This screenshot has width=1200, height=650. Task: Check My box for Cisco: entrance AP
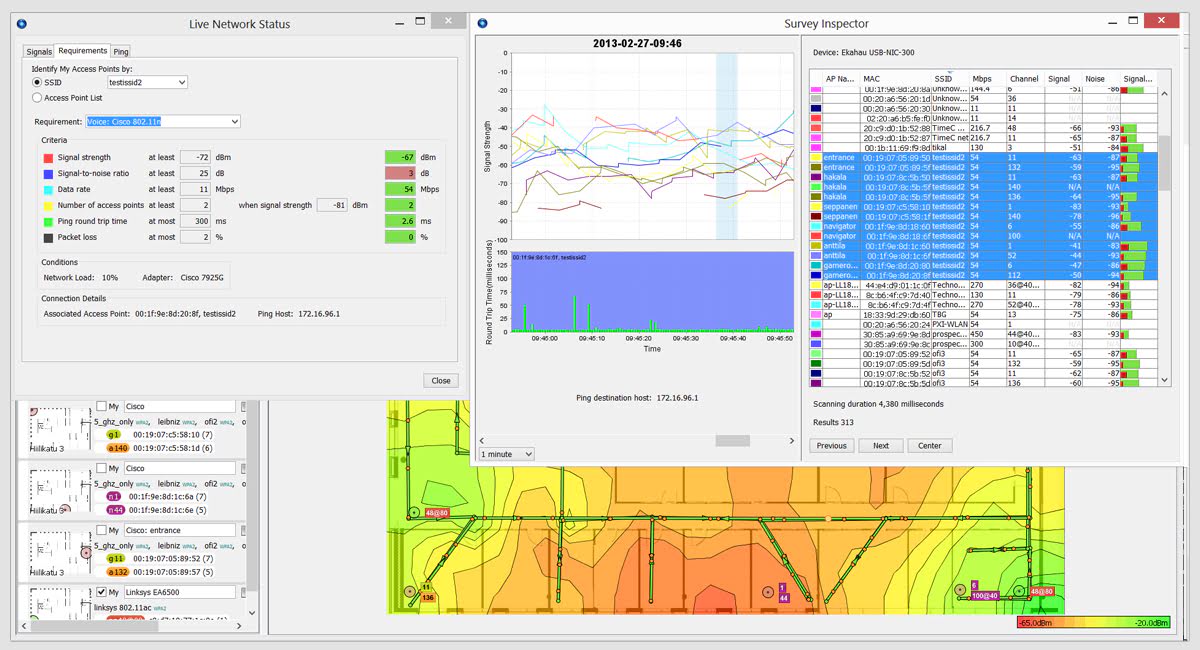tap(101, 529)
